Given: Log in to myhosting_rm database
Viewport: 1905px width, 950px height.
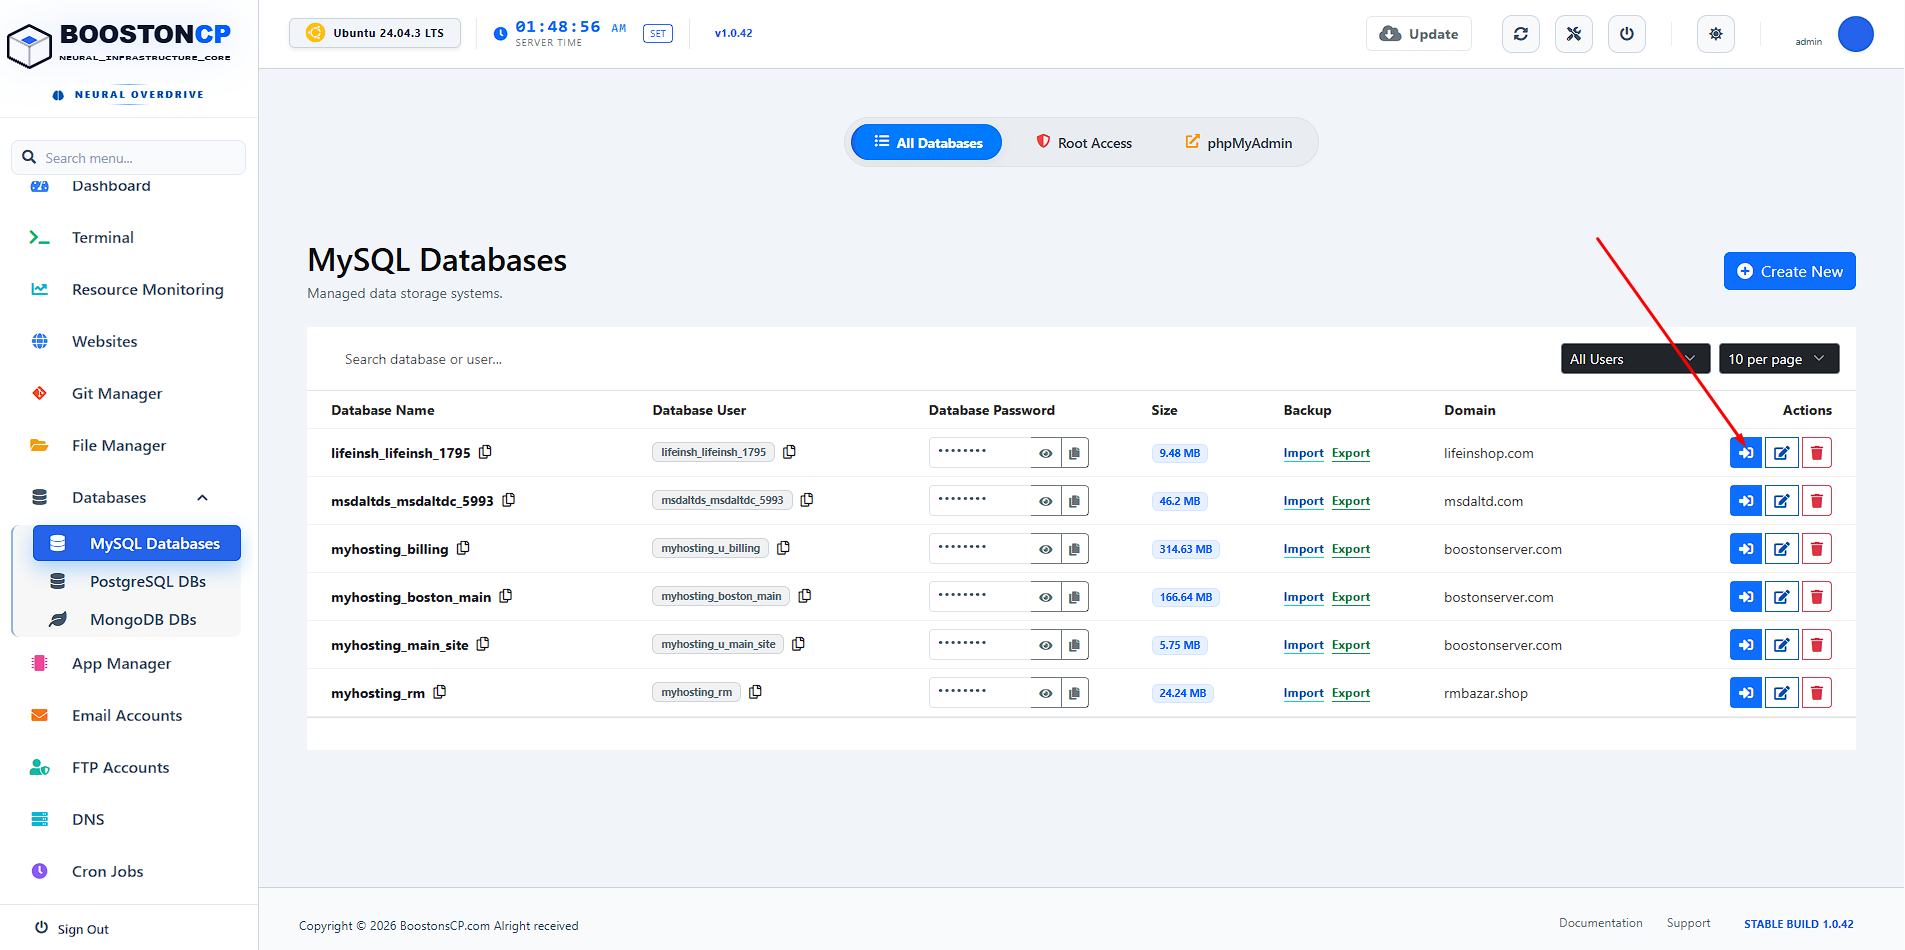Looking at the screenshot, I should pos(1745,693).
